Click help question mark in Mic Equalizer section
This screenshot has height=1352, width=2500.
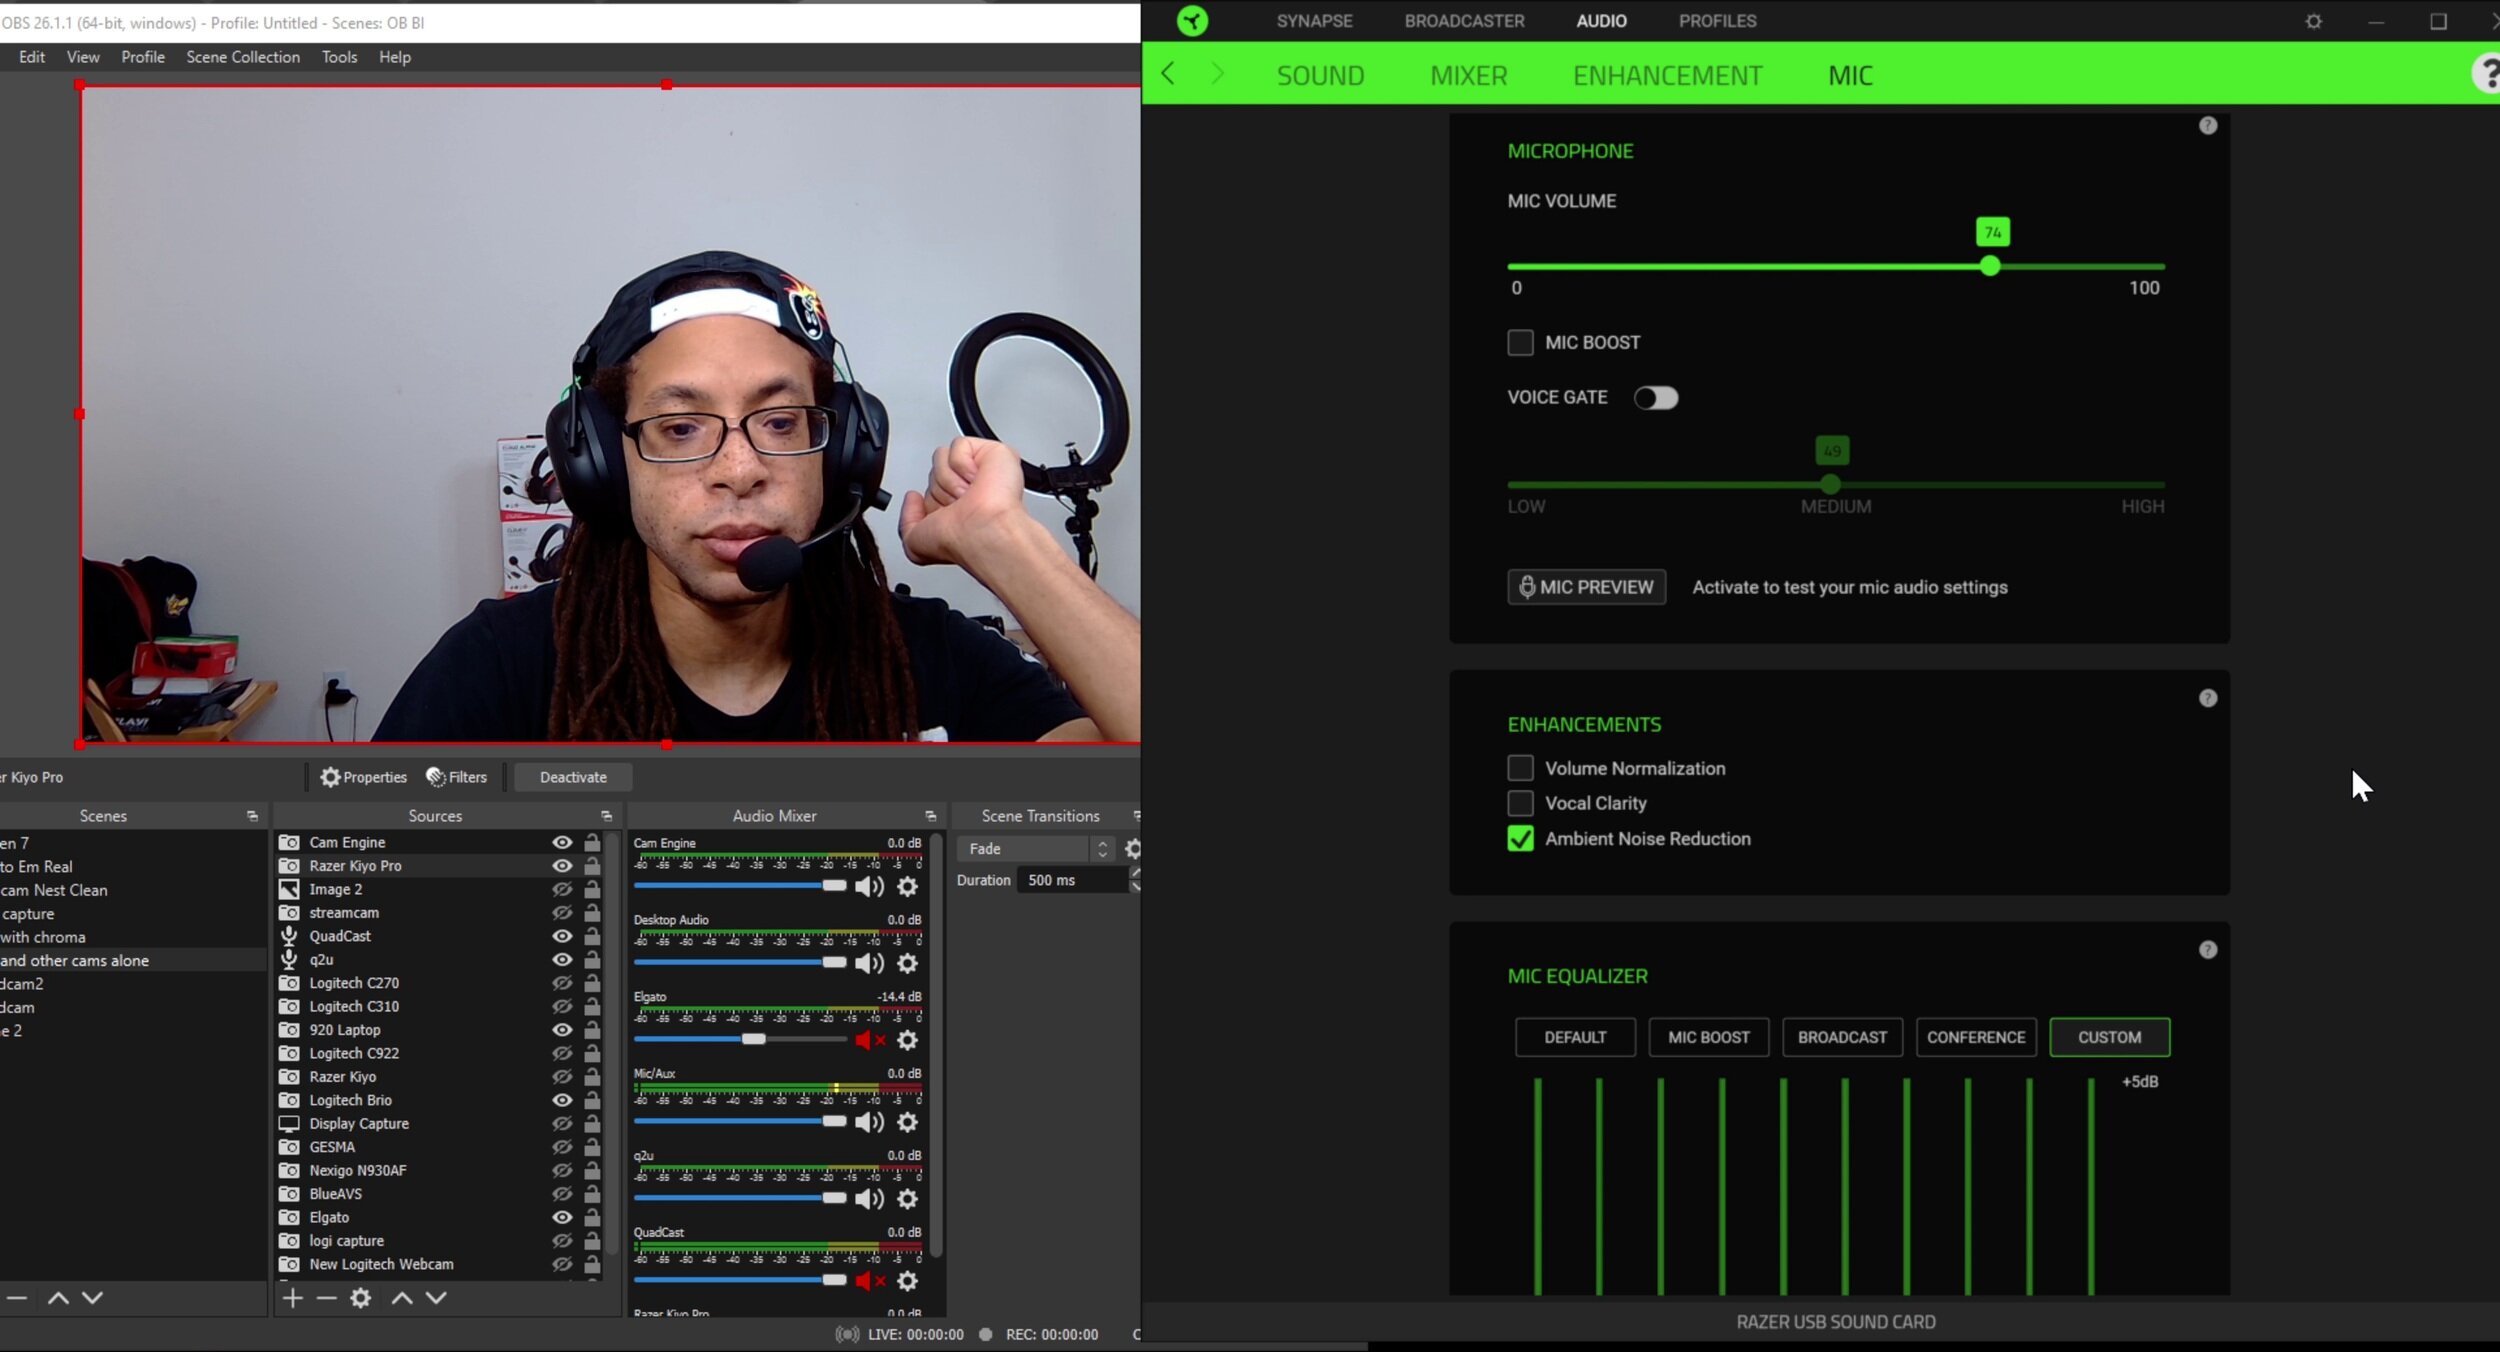(x=2208, y=950)
